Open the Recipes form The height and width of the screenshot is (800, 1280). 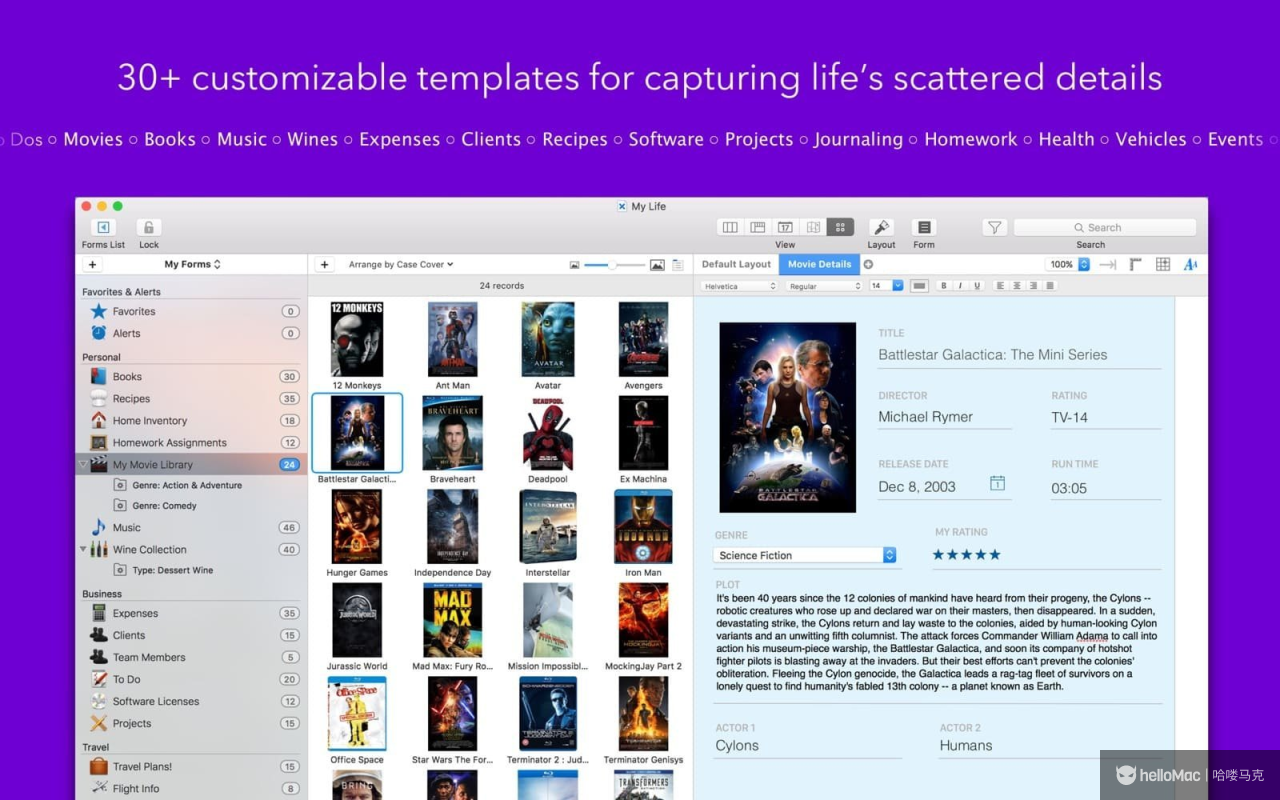coord(192,399)
